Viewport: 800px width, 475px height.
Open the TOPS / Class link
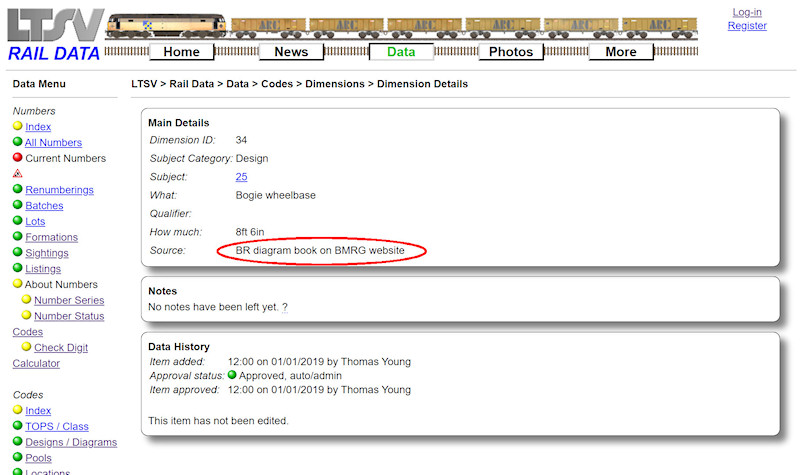tap(57, 427)
